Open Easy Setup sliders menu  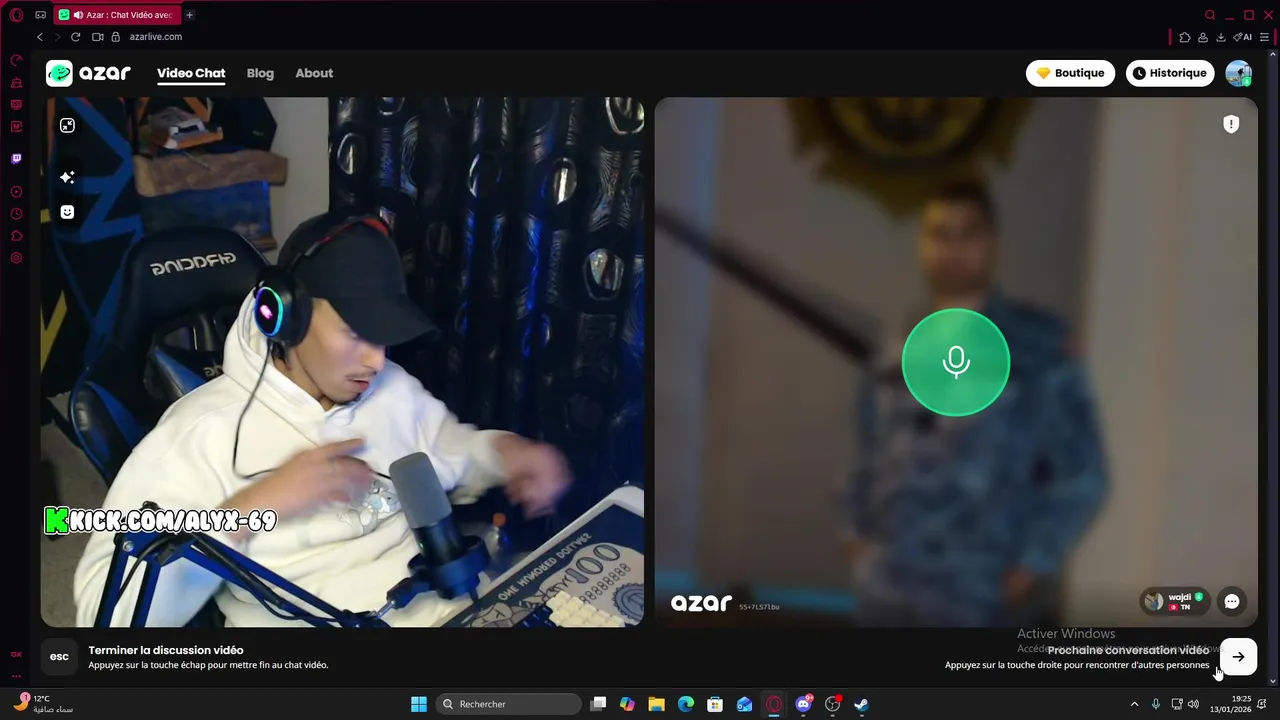point(1265,37)
